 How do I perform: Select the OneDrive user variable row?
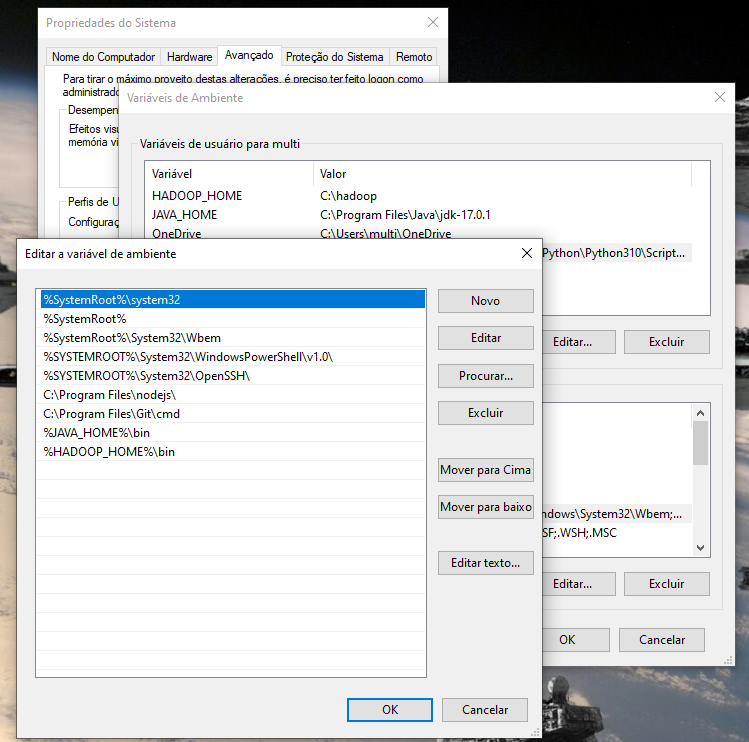(x=421, y=233)
